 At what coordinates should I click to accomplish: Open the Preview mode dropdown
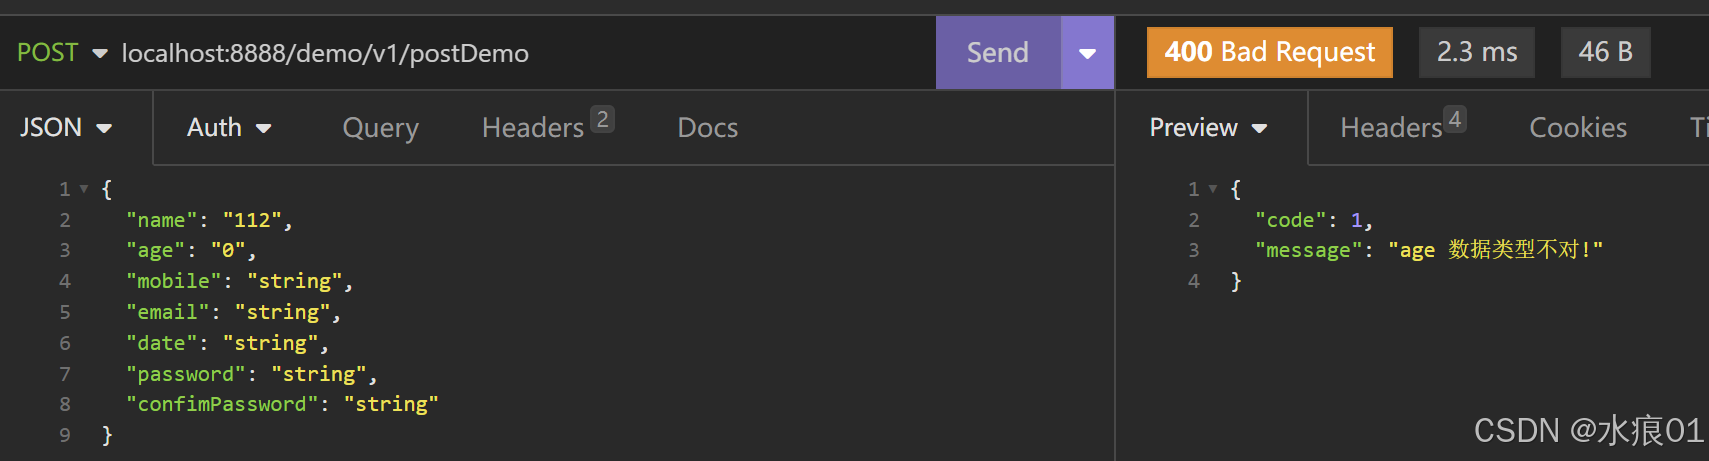click(x=1208, y=128)
